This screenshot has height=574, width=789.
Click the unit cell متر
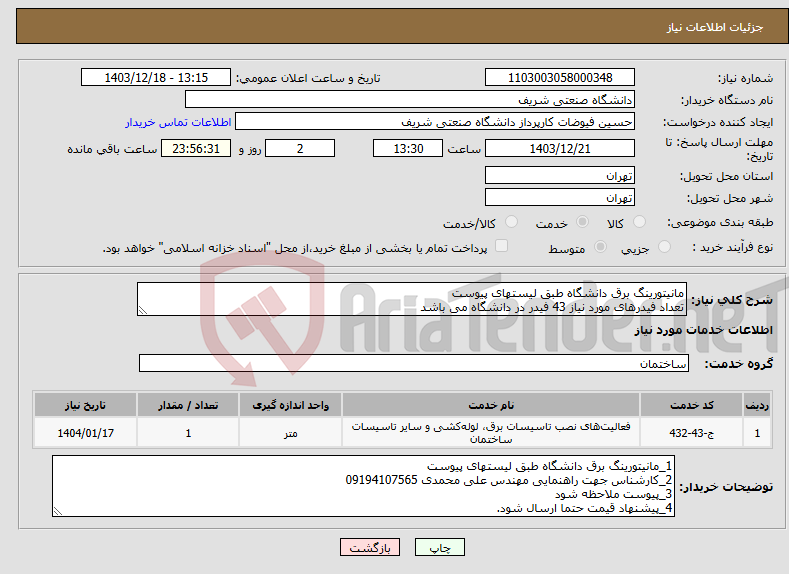(290, 433)
